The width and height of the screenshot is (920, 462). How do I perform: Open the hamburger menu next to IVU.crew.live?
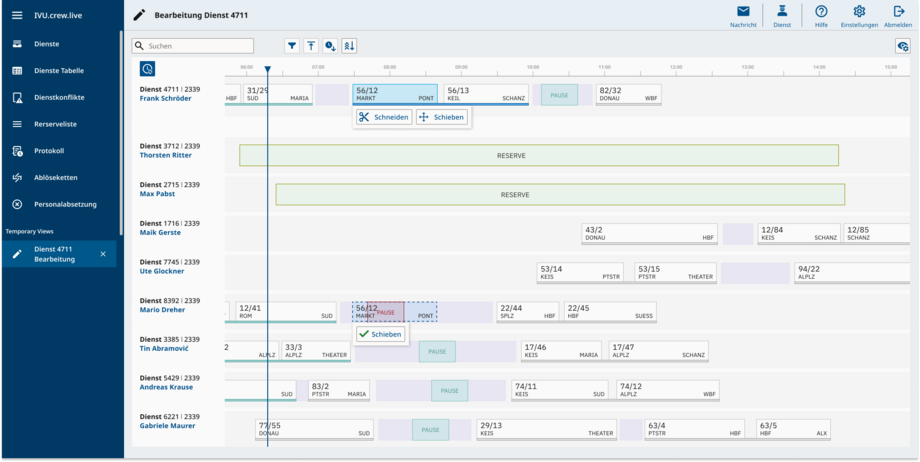[x=17, y=16]
